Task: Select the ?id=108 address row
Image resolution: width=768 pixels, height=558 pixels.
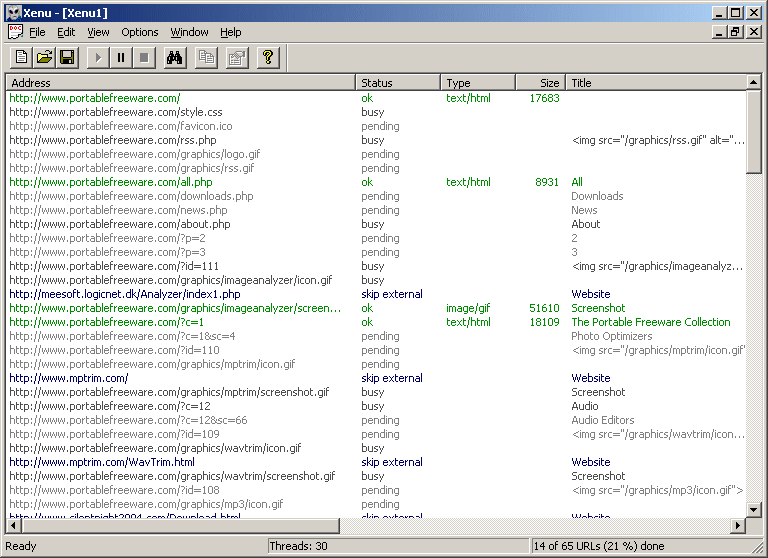Action: 376,490
